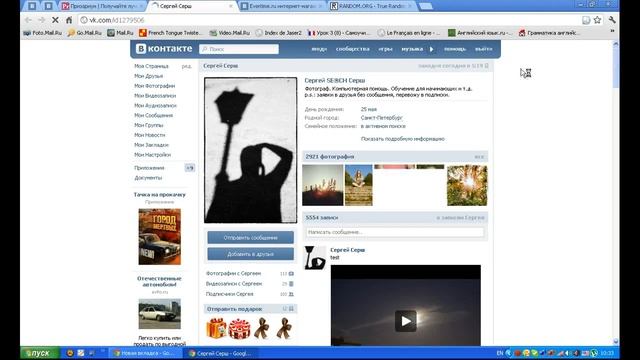Click Отправить сообщение button

click(251, 238)
